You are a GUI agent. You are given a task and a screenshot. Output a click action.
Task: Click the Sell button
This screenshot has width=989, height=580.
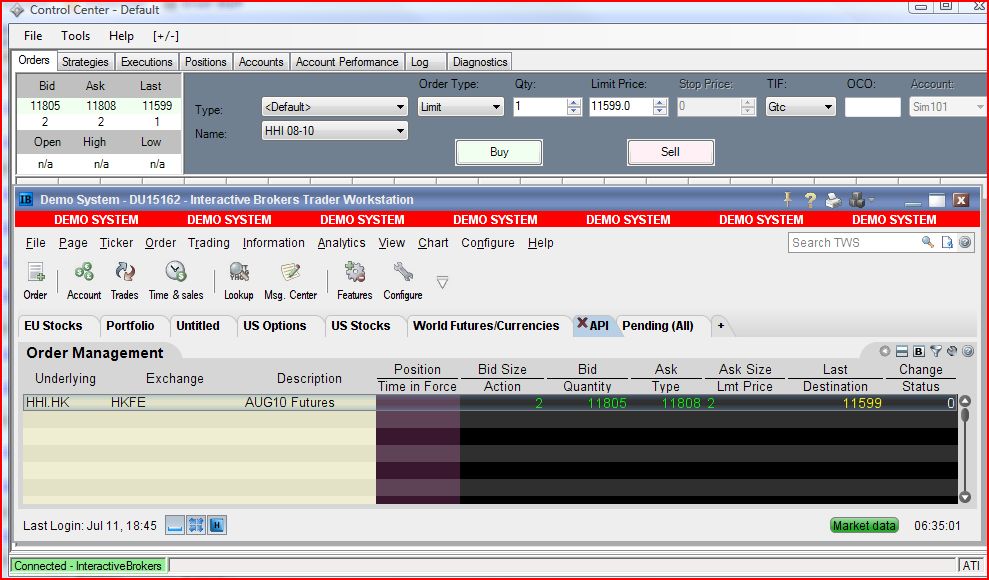coord(670,152)
